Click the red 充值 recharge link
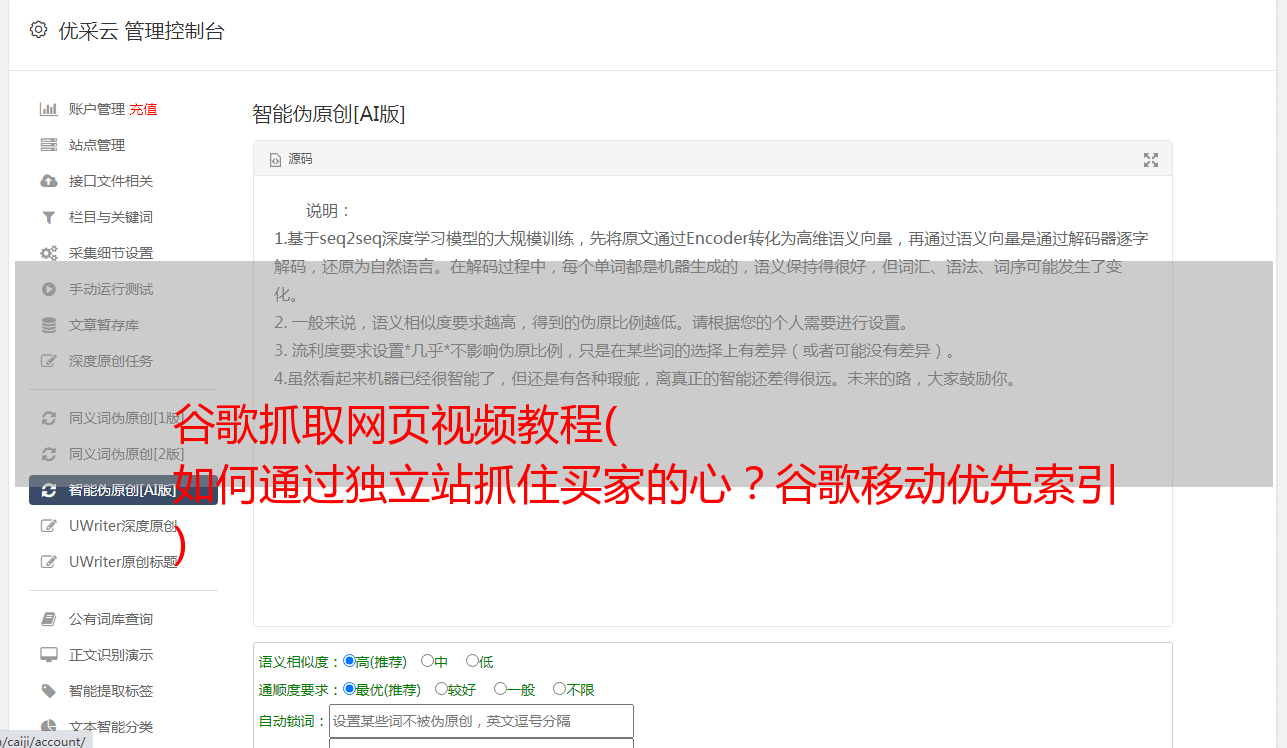This screenshot has height=748, width=1287. (143, 109)
